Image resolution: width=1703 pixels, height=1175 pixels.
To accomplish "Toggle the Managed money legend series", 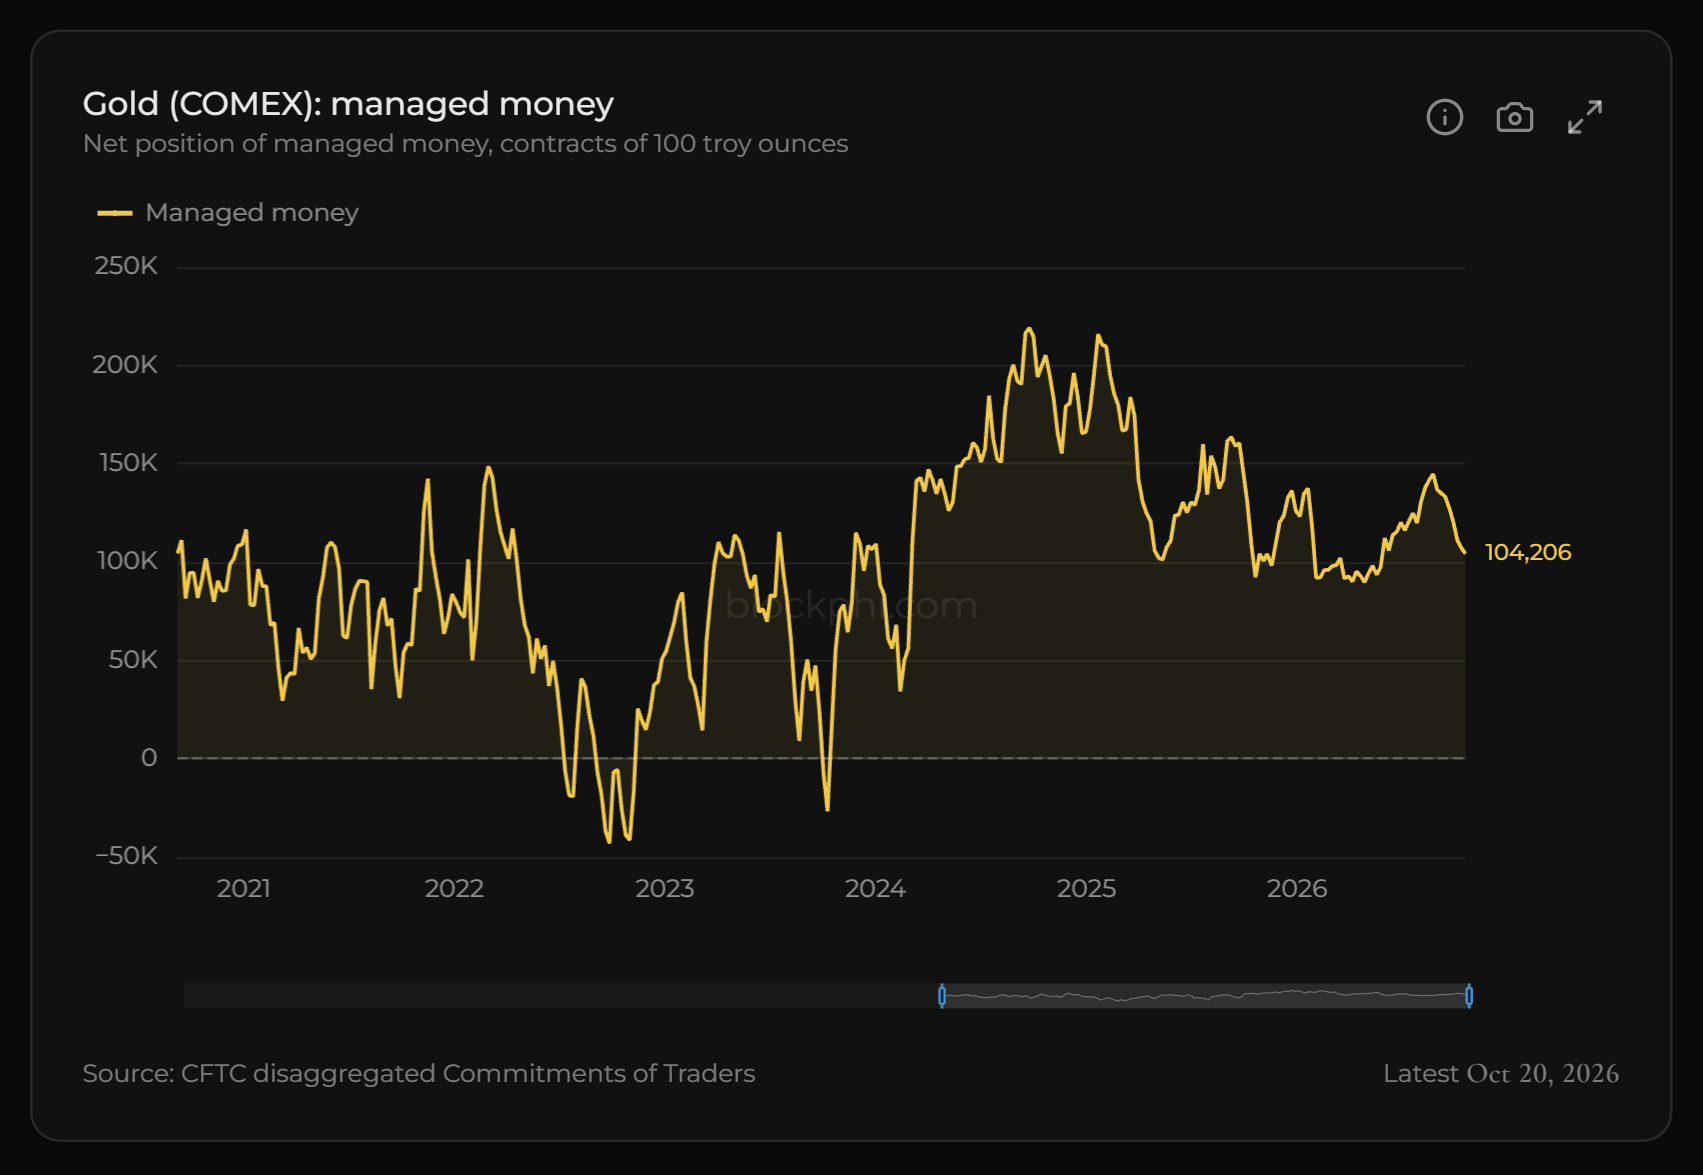I will pos(228,213).
